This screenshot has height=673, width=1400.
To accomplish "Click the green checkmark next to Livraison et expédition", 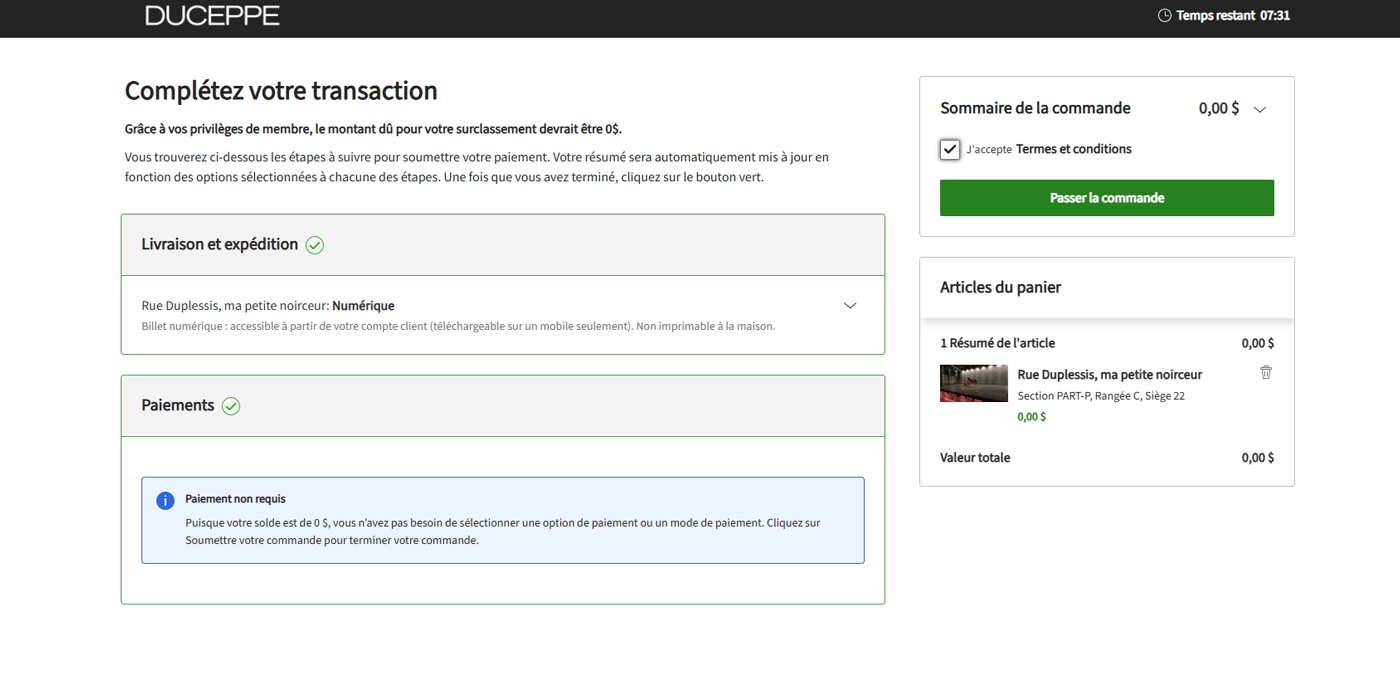I will pos(315,245).
